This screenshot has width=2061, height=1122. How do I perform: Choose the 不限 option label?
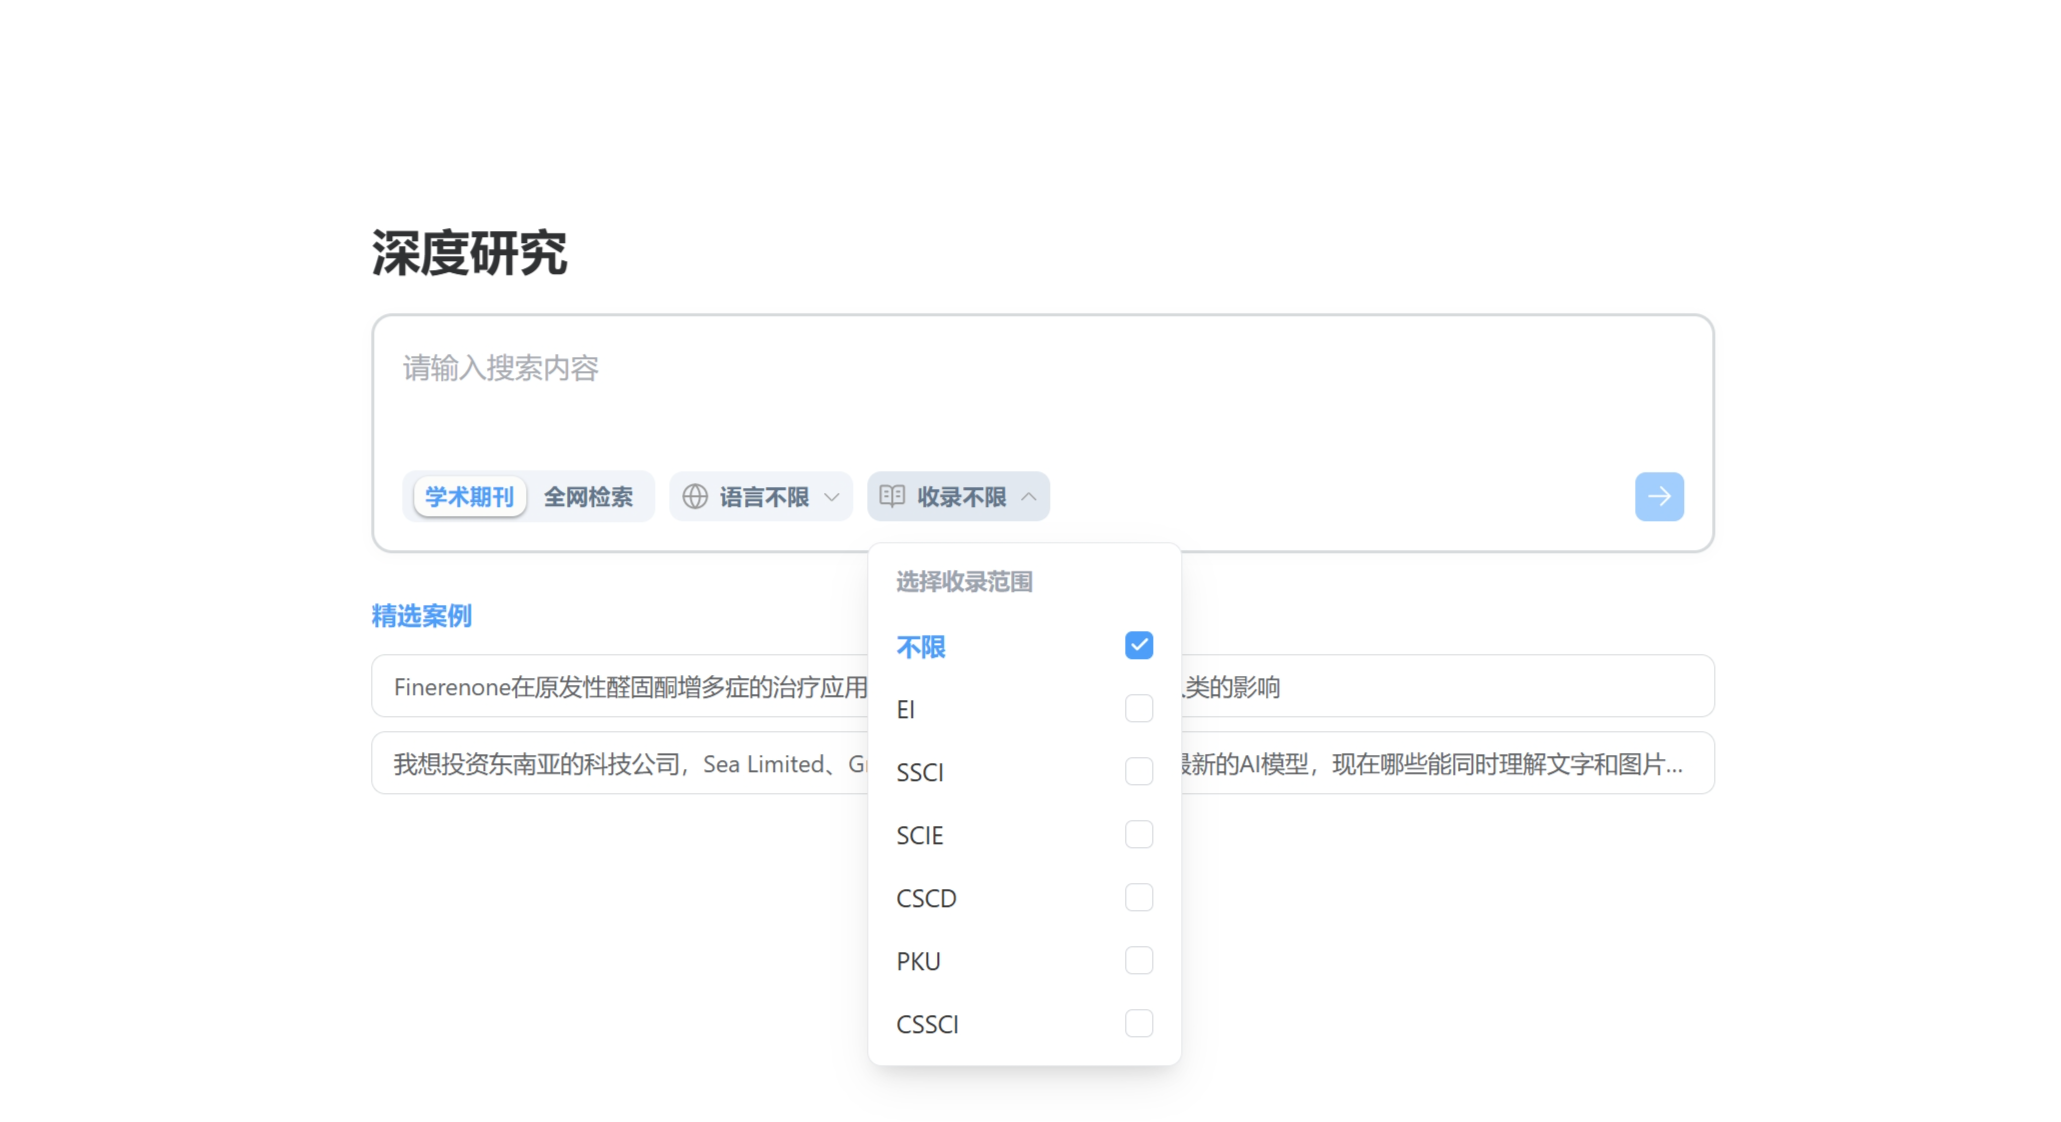921,647
